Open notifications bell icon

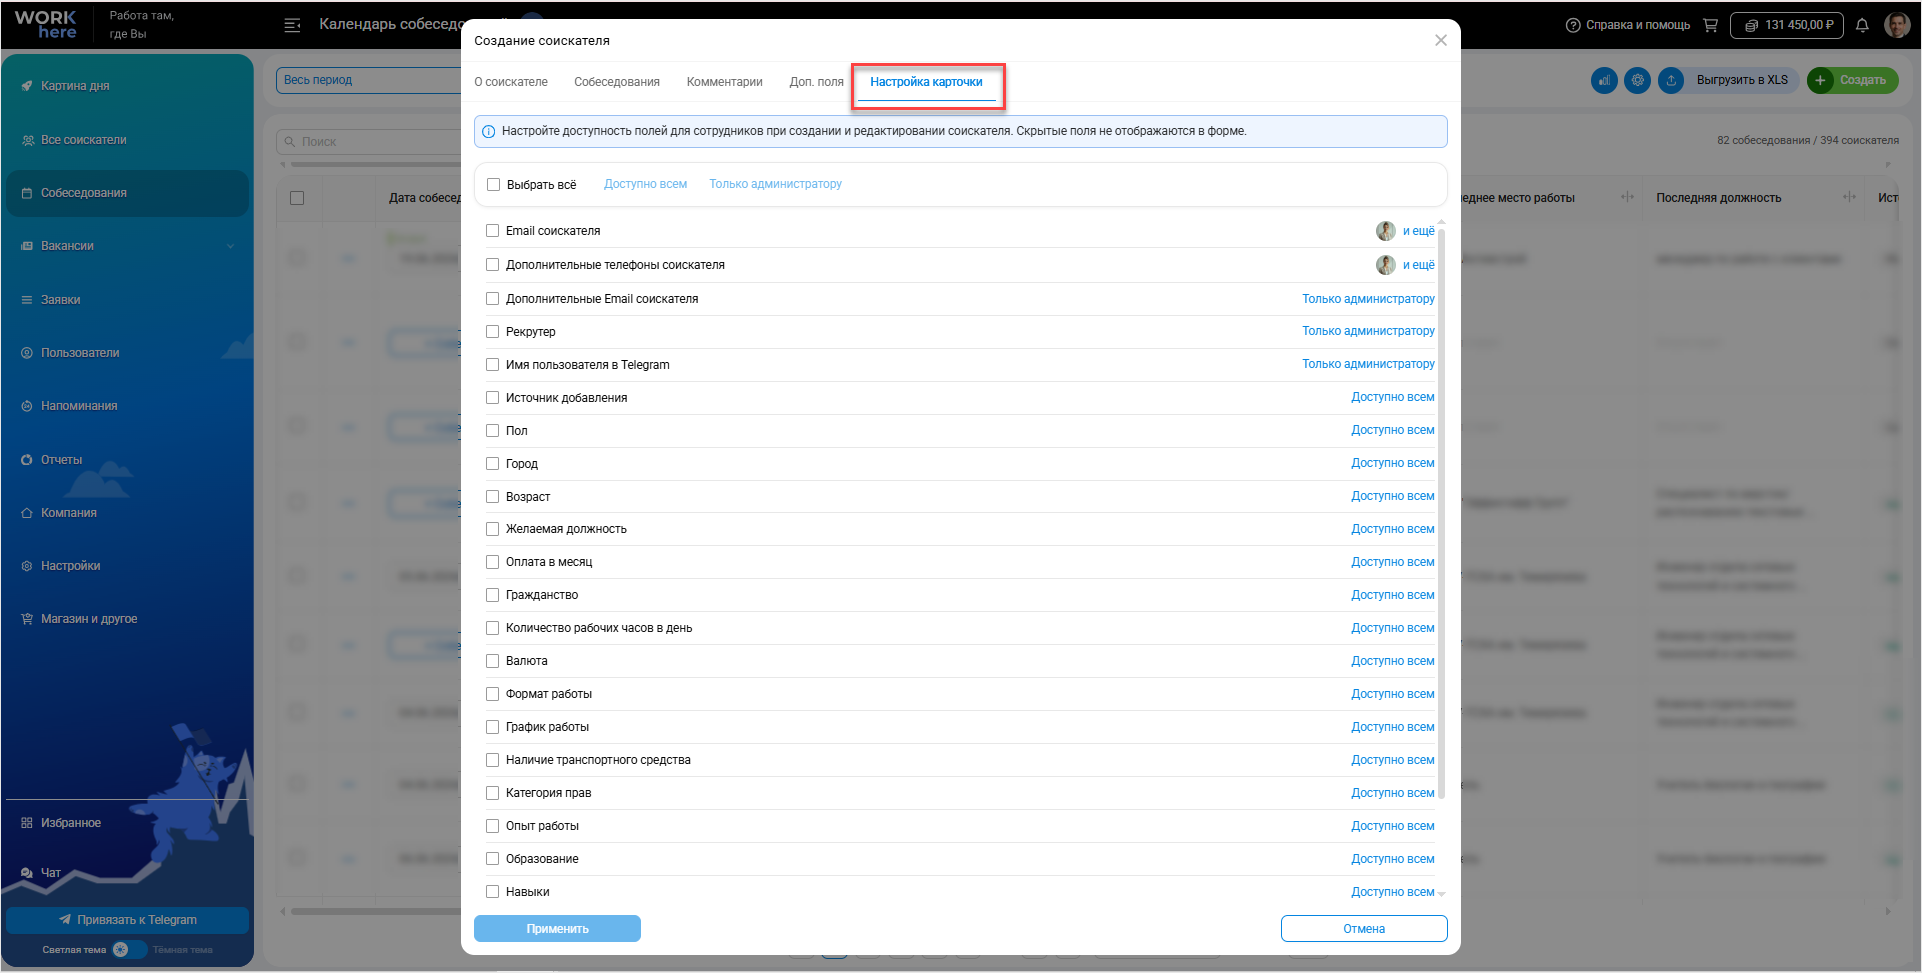[1862, 25]
